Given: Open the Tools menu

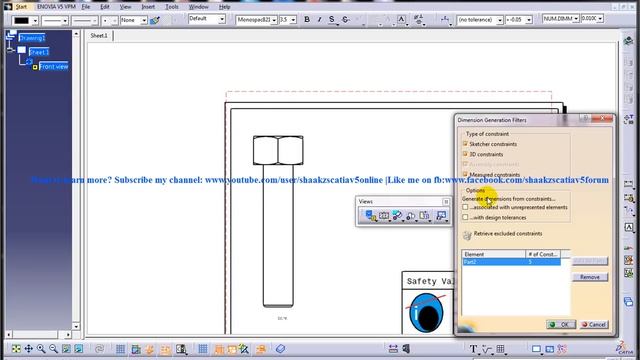Looking at the screenshot, I should click(172, 7).
